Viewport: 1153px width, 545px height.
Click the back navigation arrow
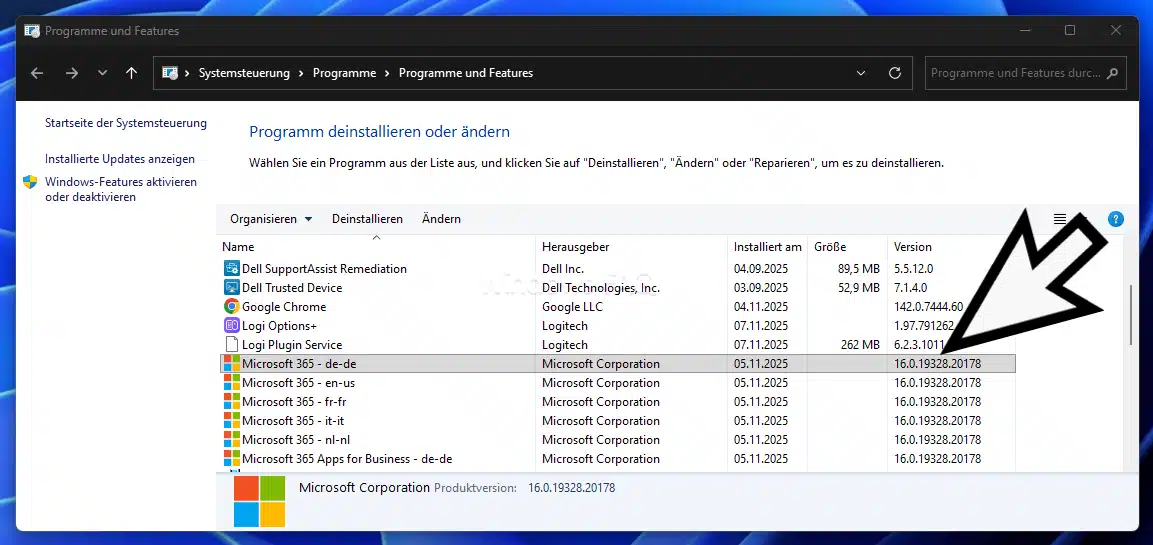pos(37,73)
